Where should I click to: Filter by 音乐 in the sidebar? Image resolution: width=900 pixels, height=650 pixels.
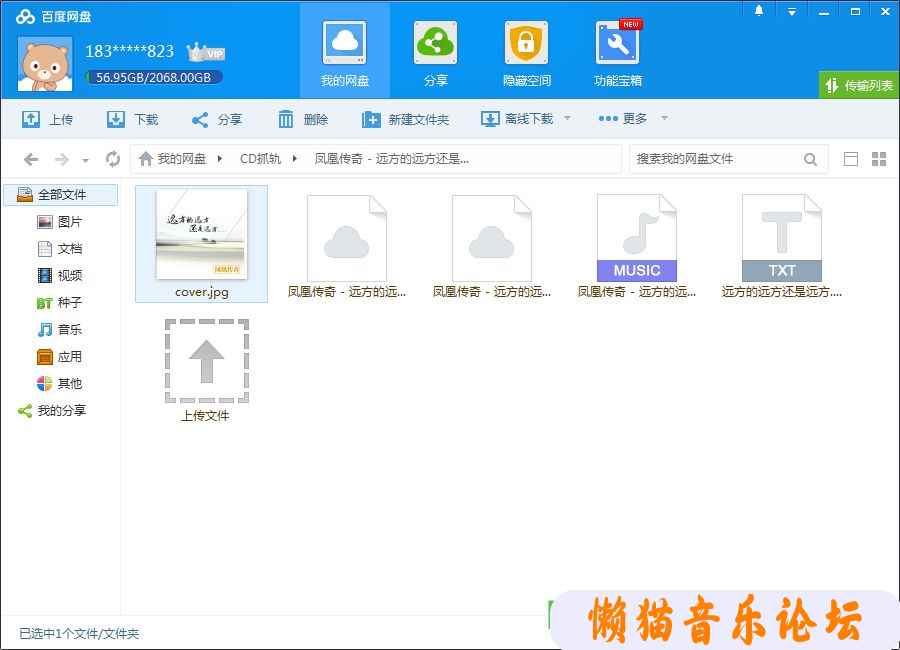[60, 330]
